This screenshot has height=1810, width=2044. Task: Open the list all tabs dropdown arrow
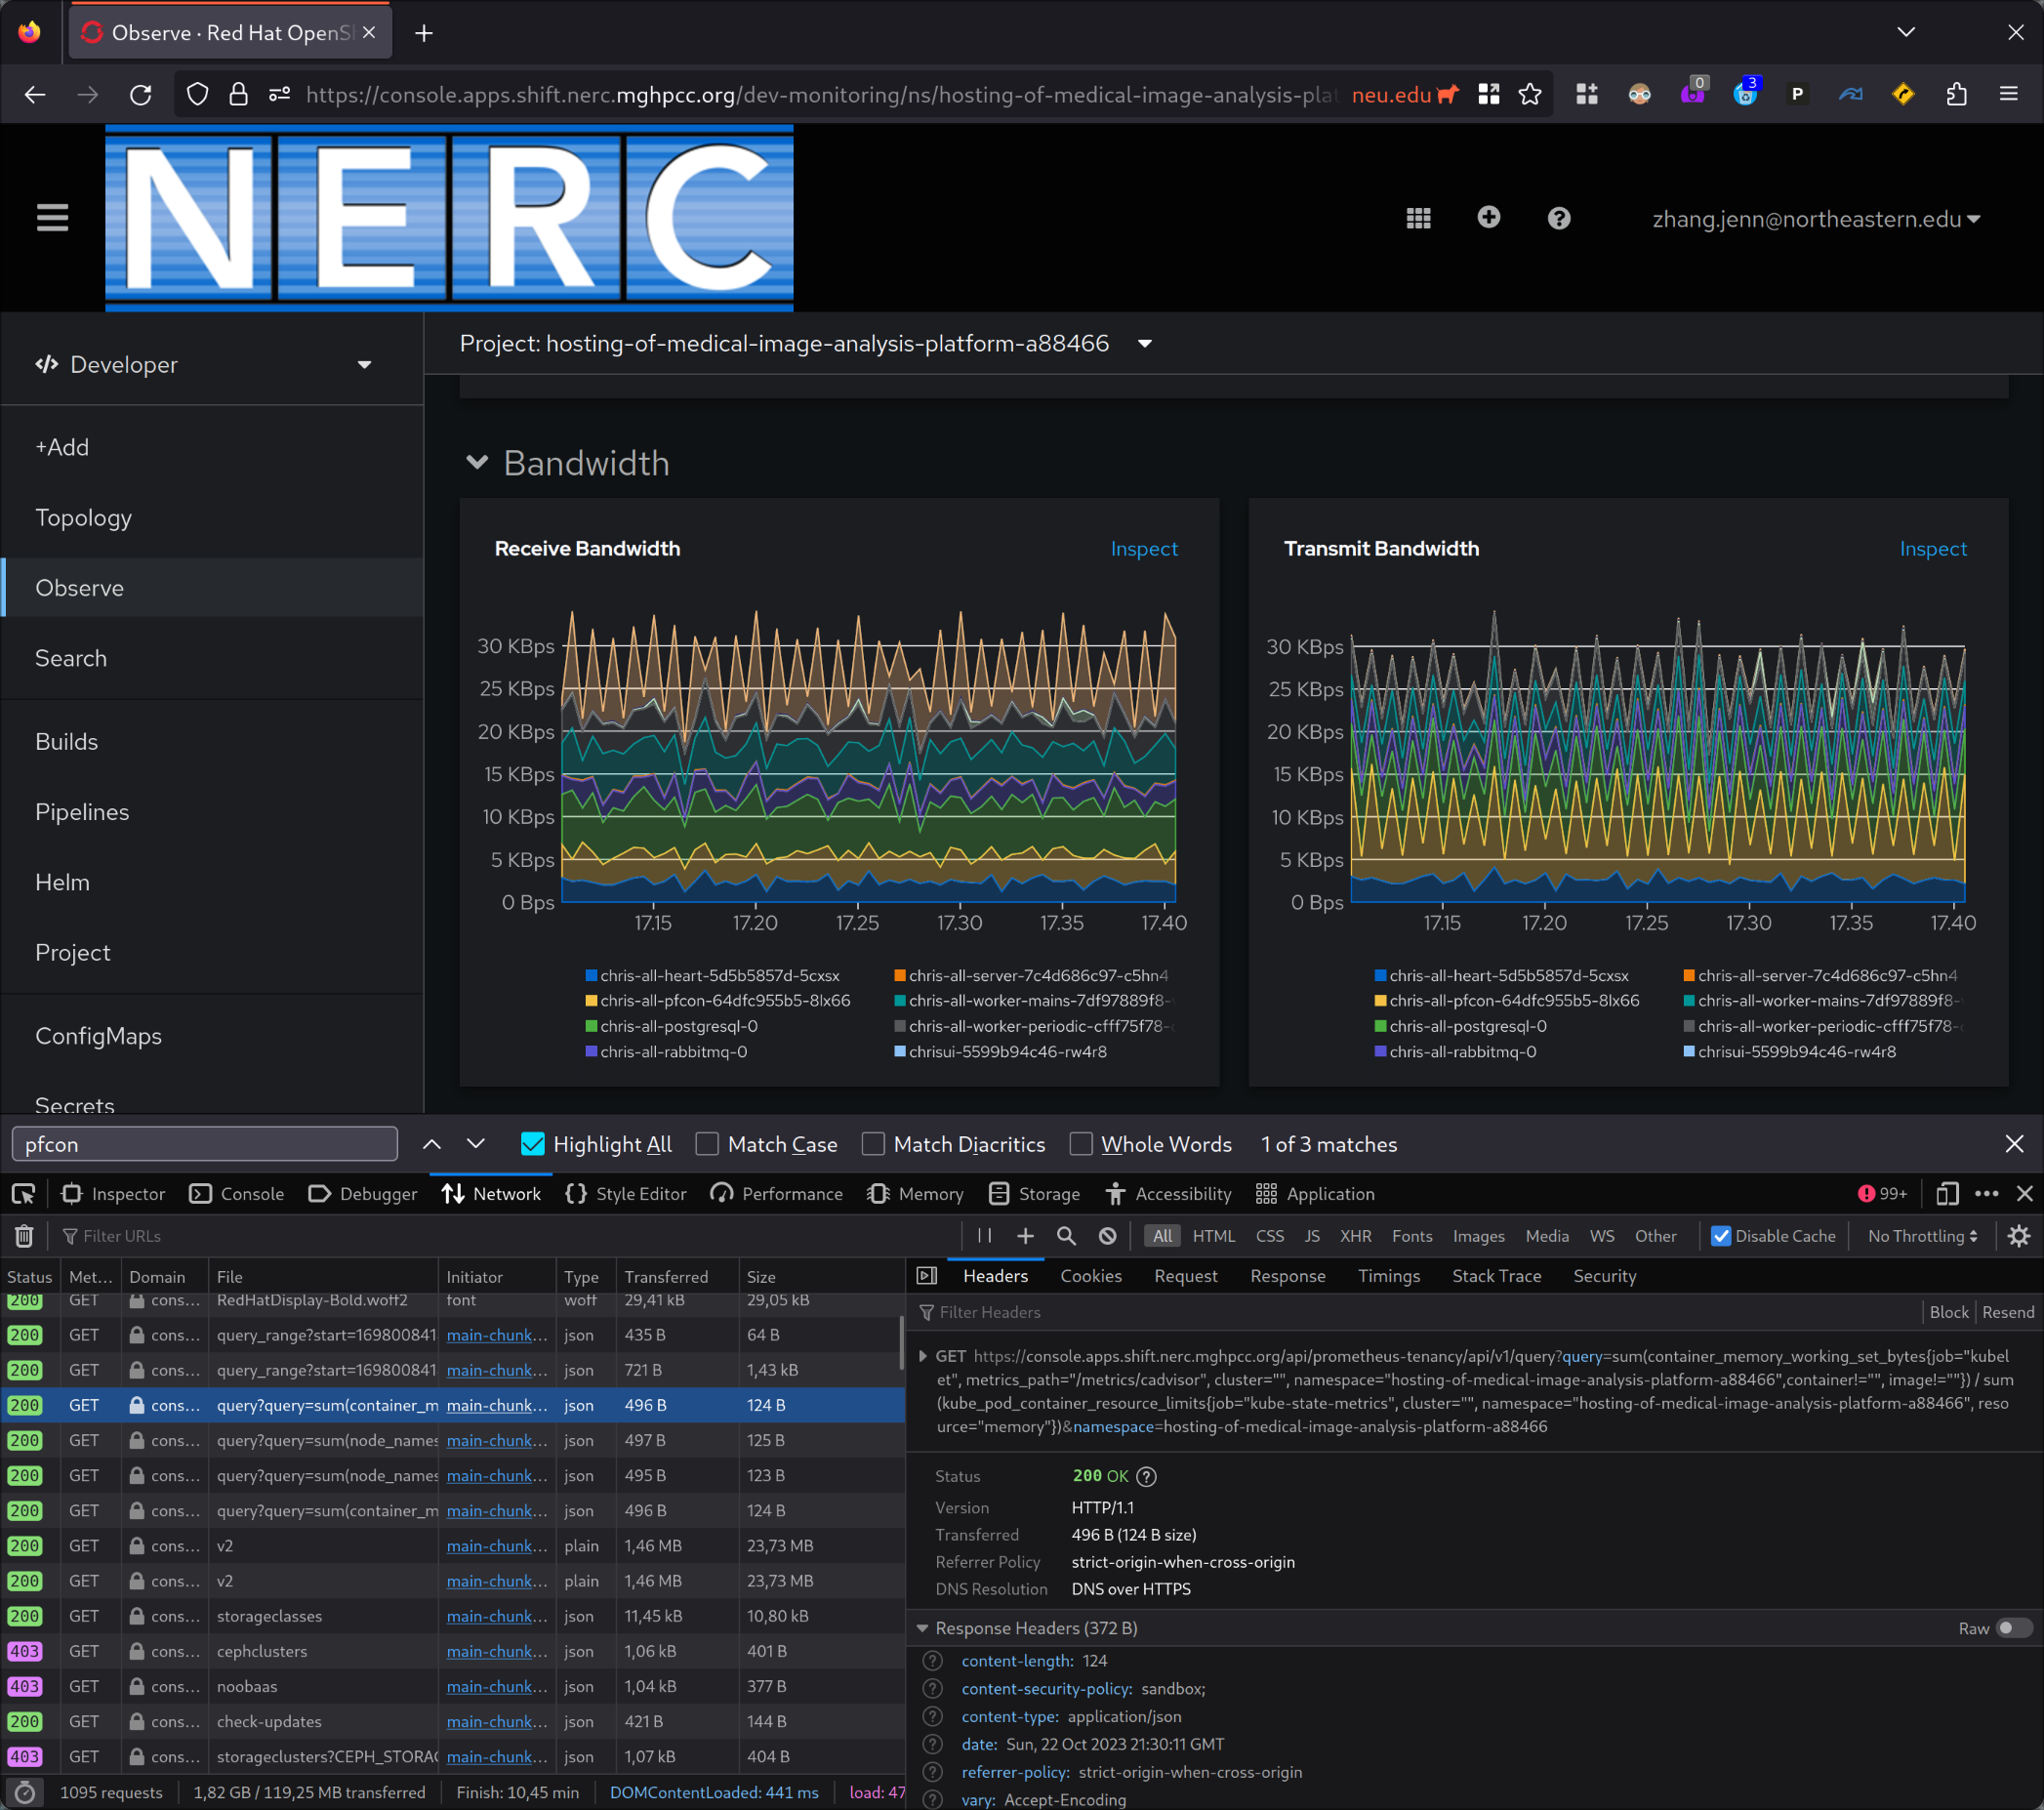(x=1906, y=33)
